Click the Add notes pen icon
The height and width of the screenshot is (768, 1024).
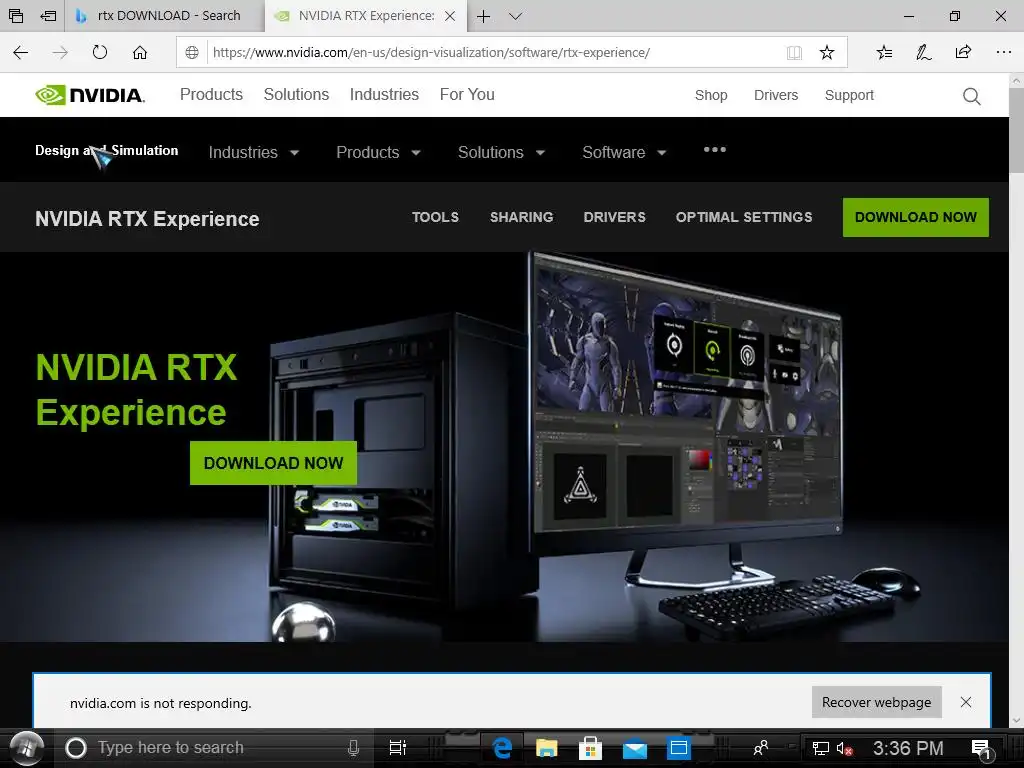[923, 52]
